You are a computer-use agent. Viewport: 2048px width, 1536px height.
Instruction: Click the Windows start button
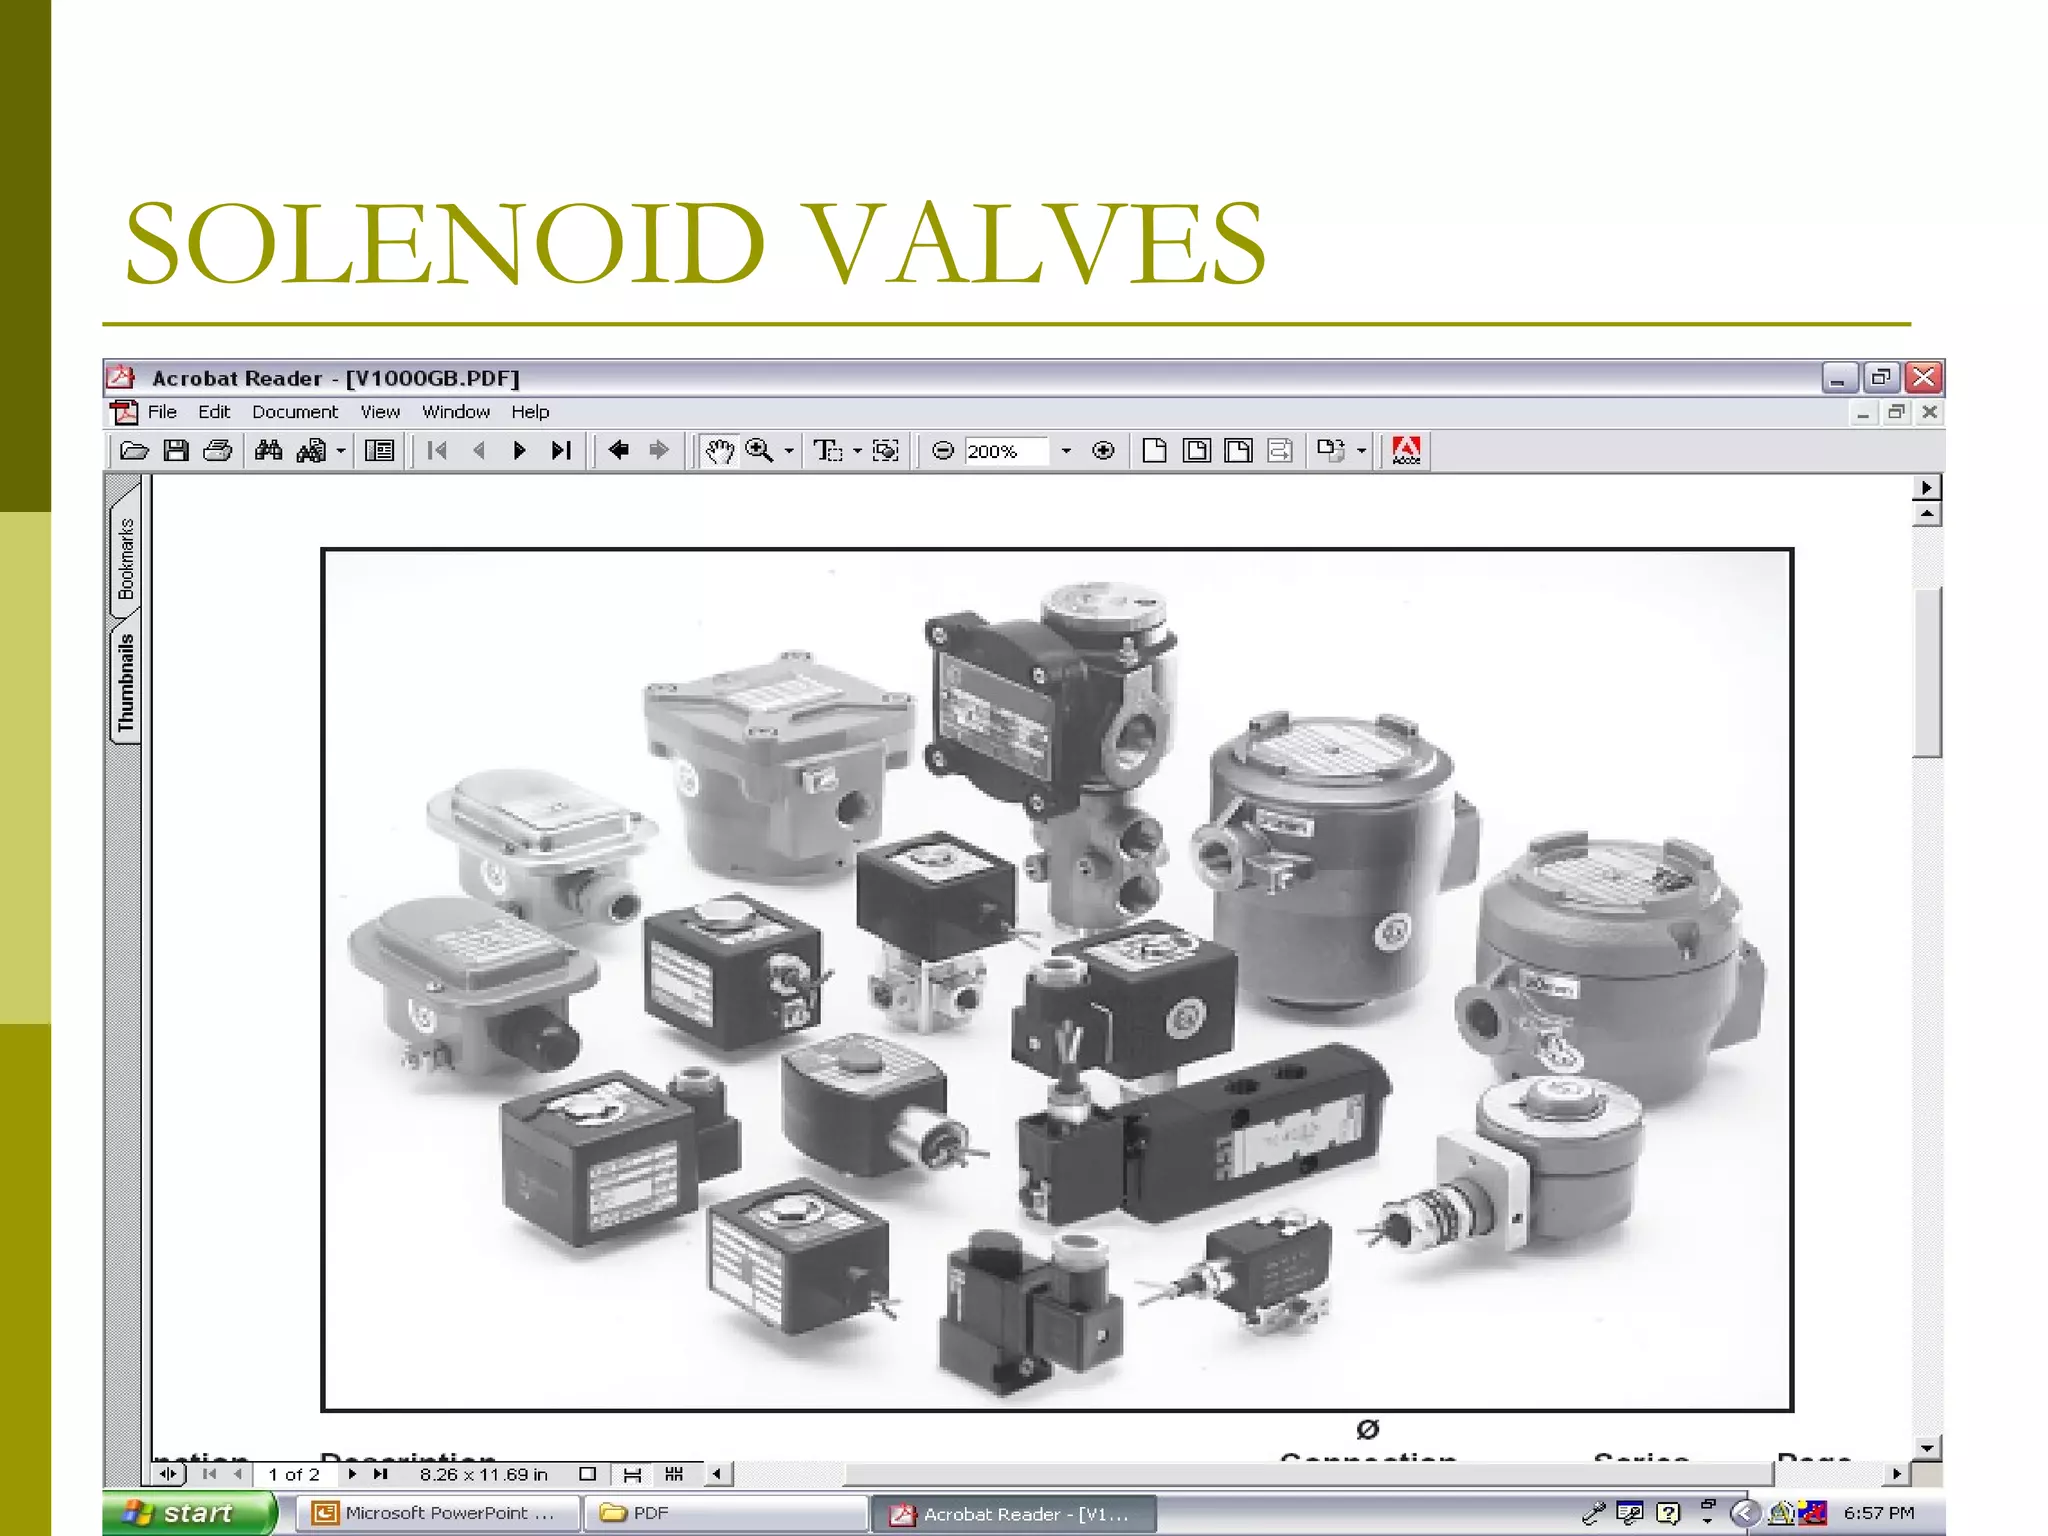tap(189, 1513)
